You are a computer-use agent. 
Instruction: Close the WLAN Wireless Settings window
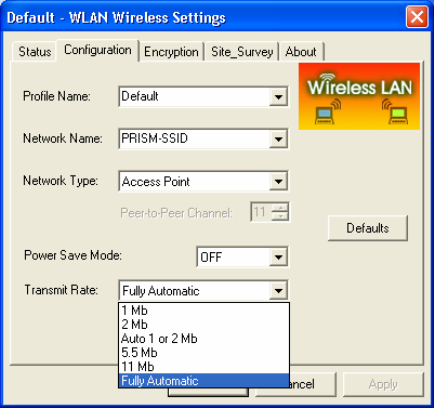coord(417,17)
